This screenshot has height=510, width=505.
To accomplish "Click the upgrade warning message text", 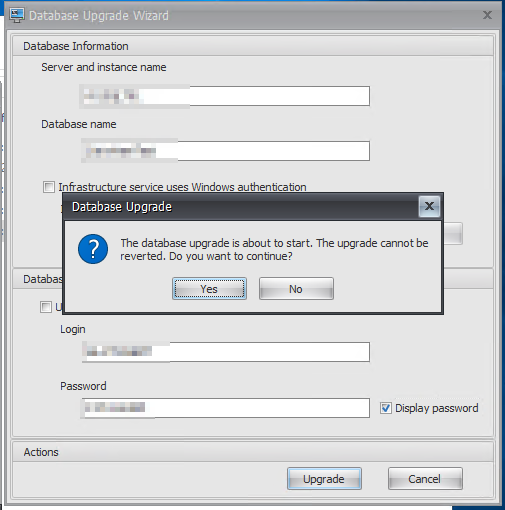I will click(x=274, y=249).
